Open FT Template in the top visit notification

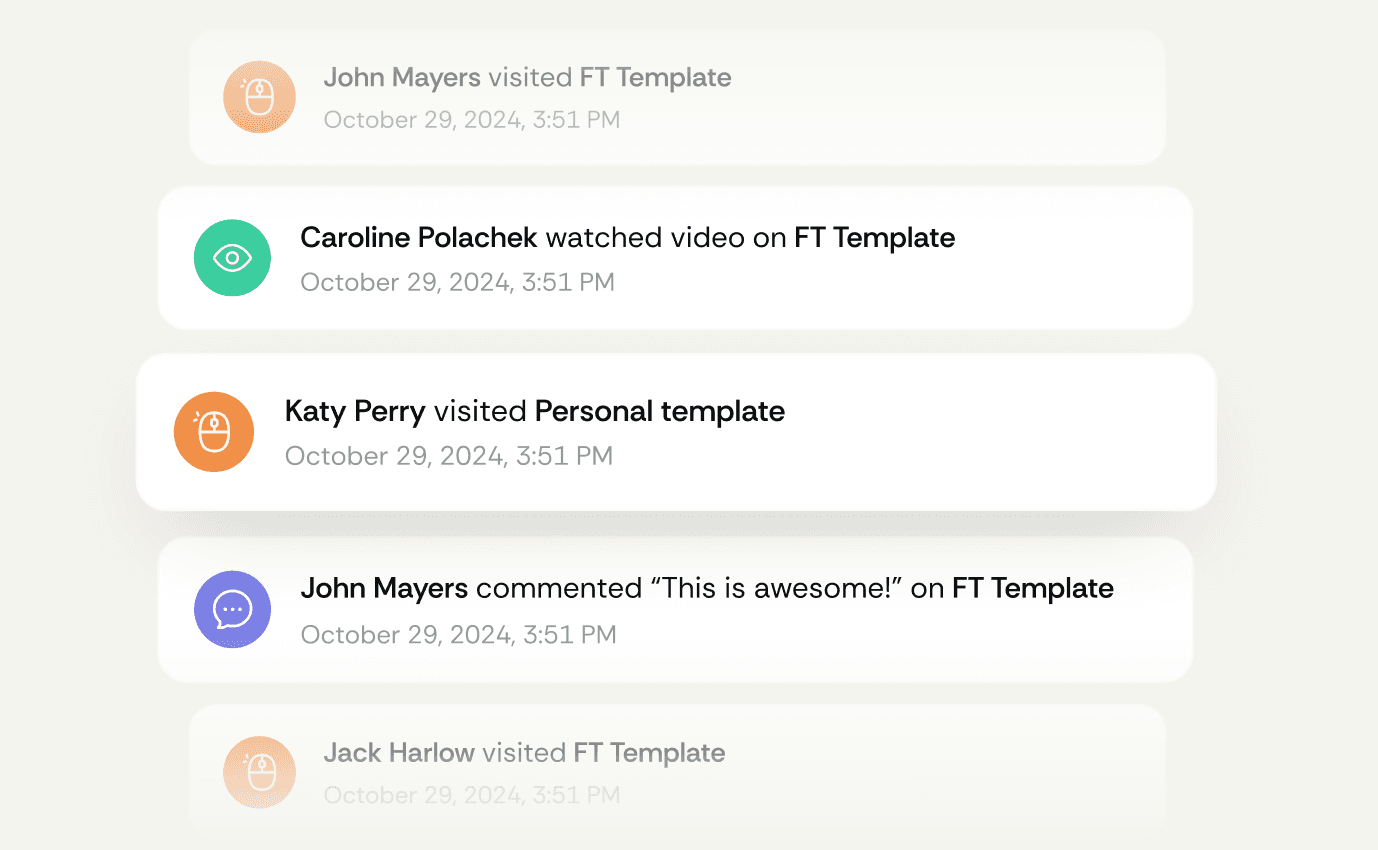pyautogui.click(x=655, y=78)
